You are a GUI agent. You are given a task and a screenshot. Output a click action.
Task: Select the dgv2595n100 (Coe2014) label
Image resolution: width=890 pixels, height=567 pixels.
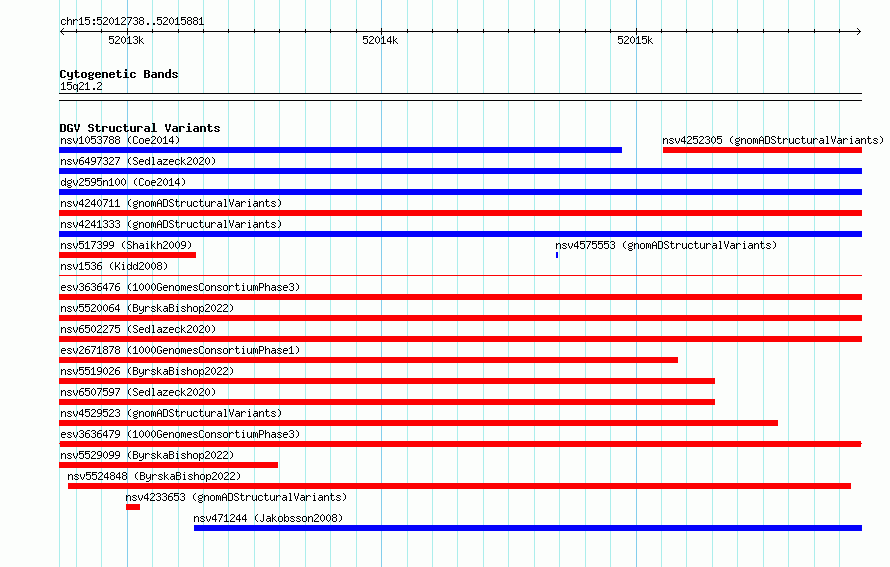(123, 182)
